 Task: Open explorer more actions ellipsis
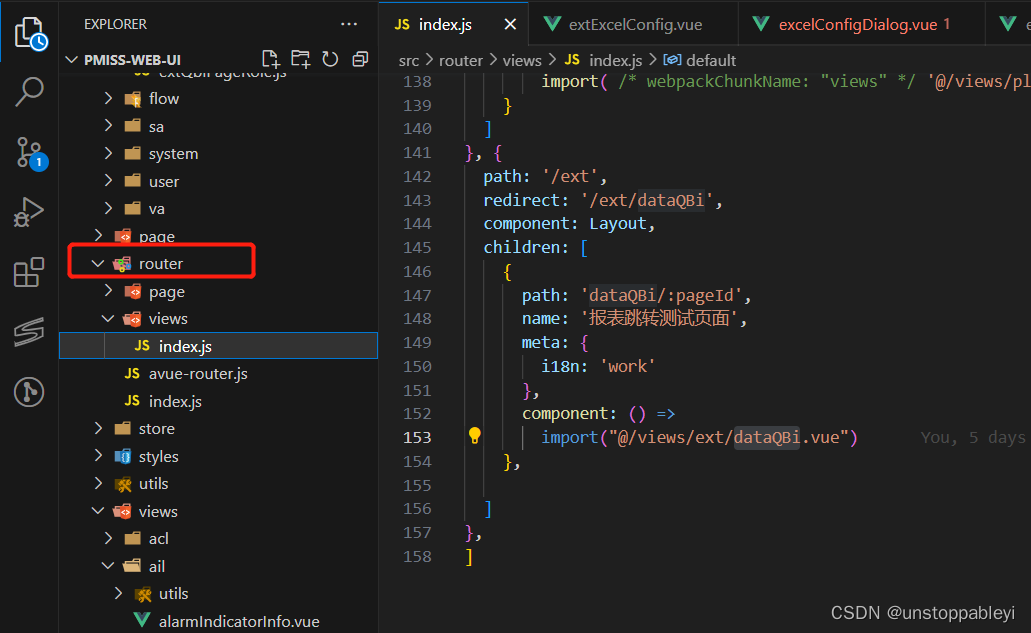(x=348, y=24)
